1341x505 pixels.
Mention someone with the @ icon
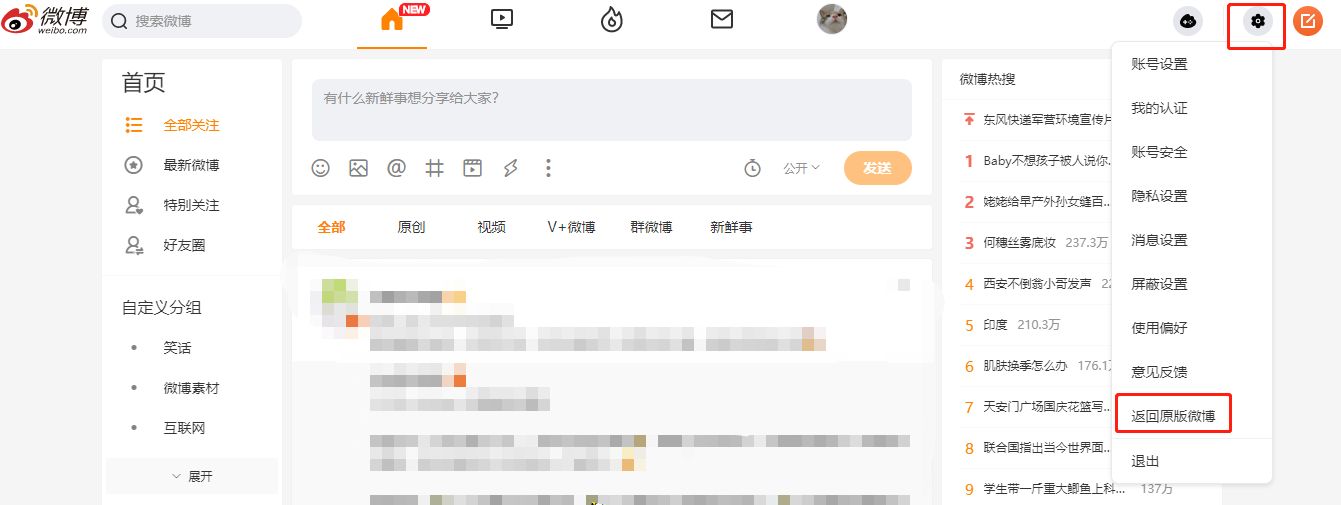tap(396, 168)
